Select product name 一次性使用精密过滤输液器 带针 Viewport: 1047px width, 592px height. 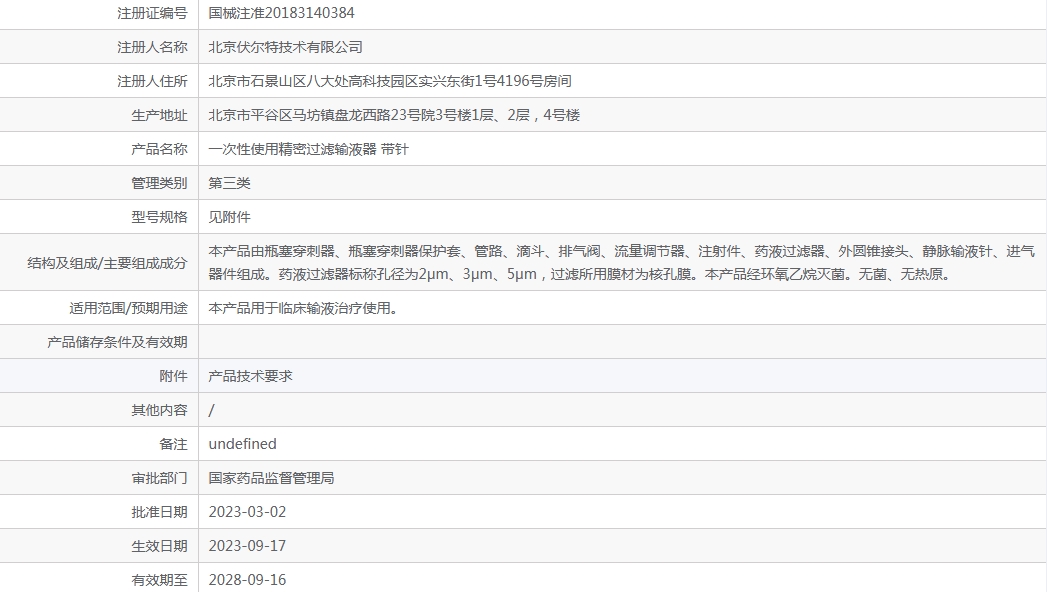[x=308, y=150]
